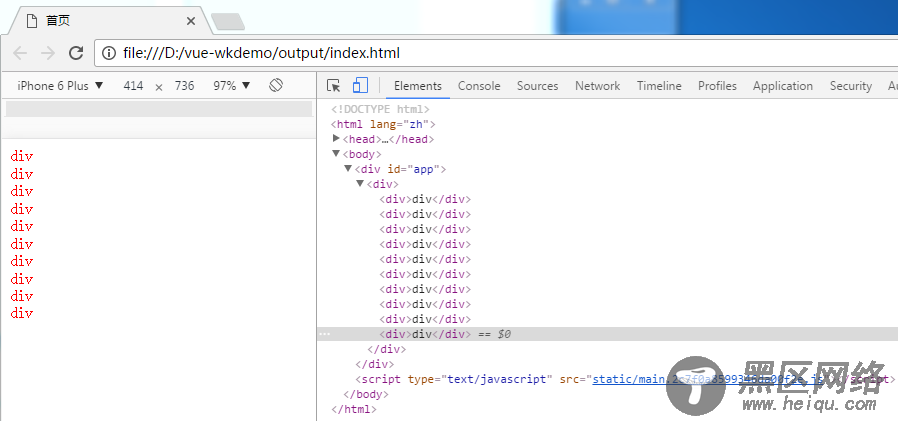The width and height of the screenshot is (898, 421).
Task: Select the script type="text/javascript" node
Action: coord(625,379)
